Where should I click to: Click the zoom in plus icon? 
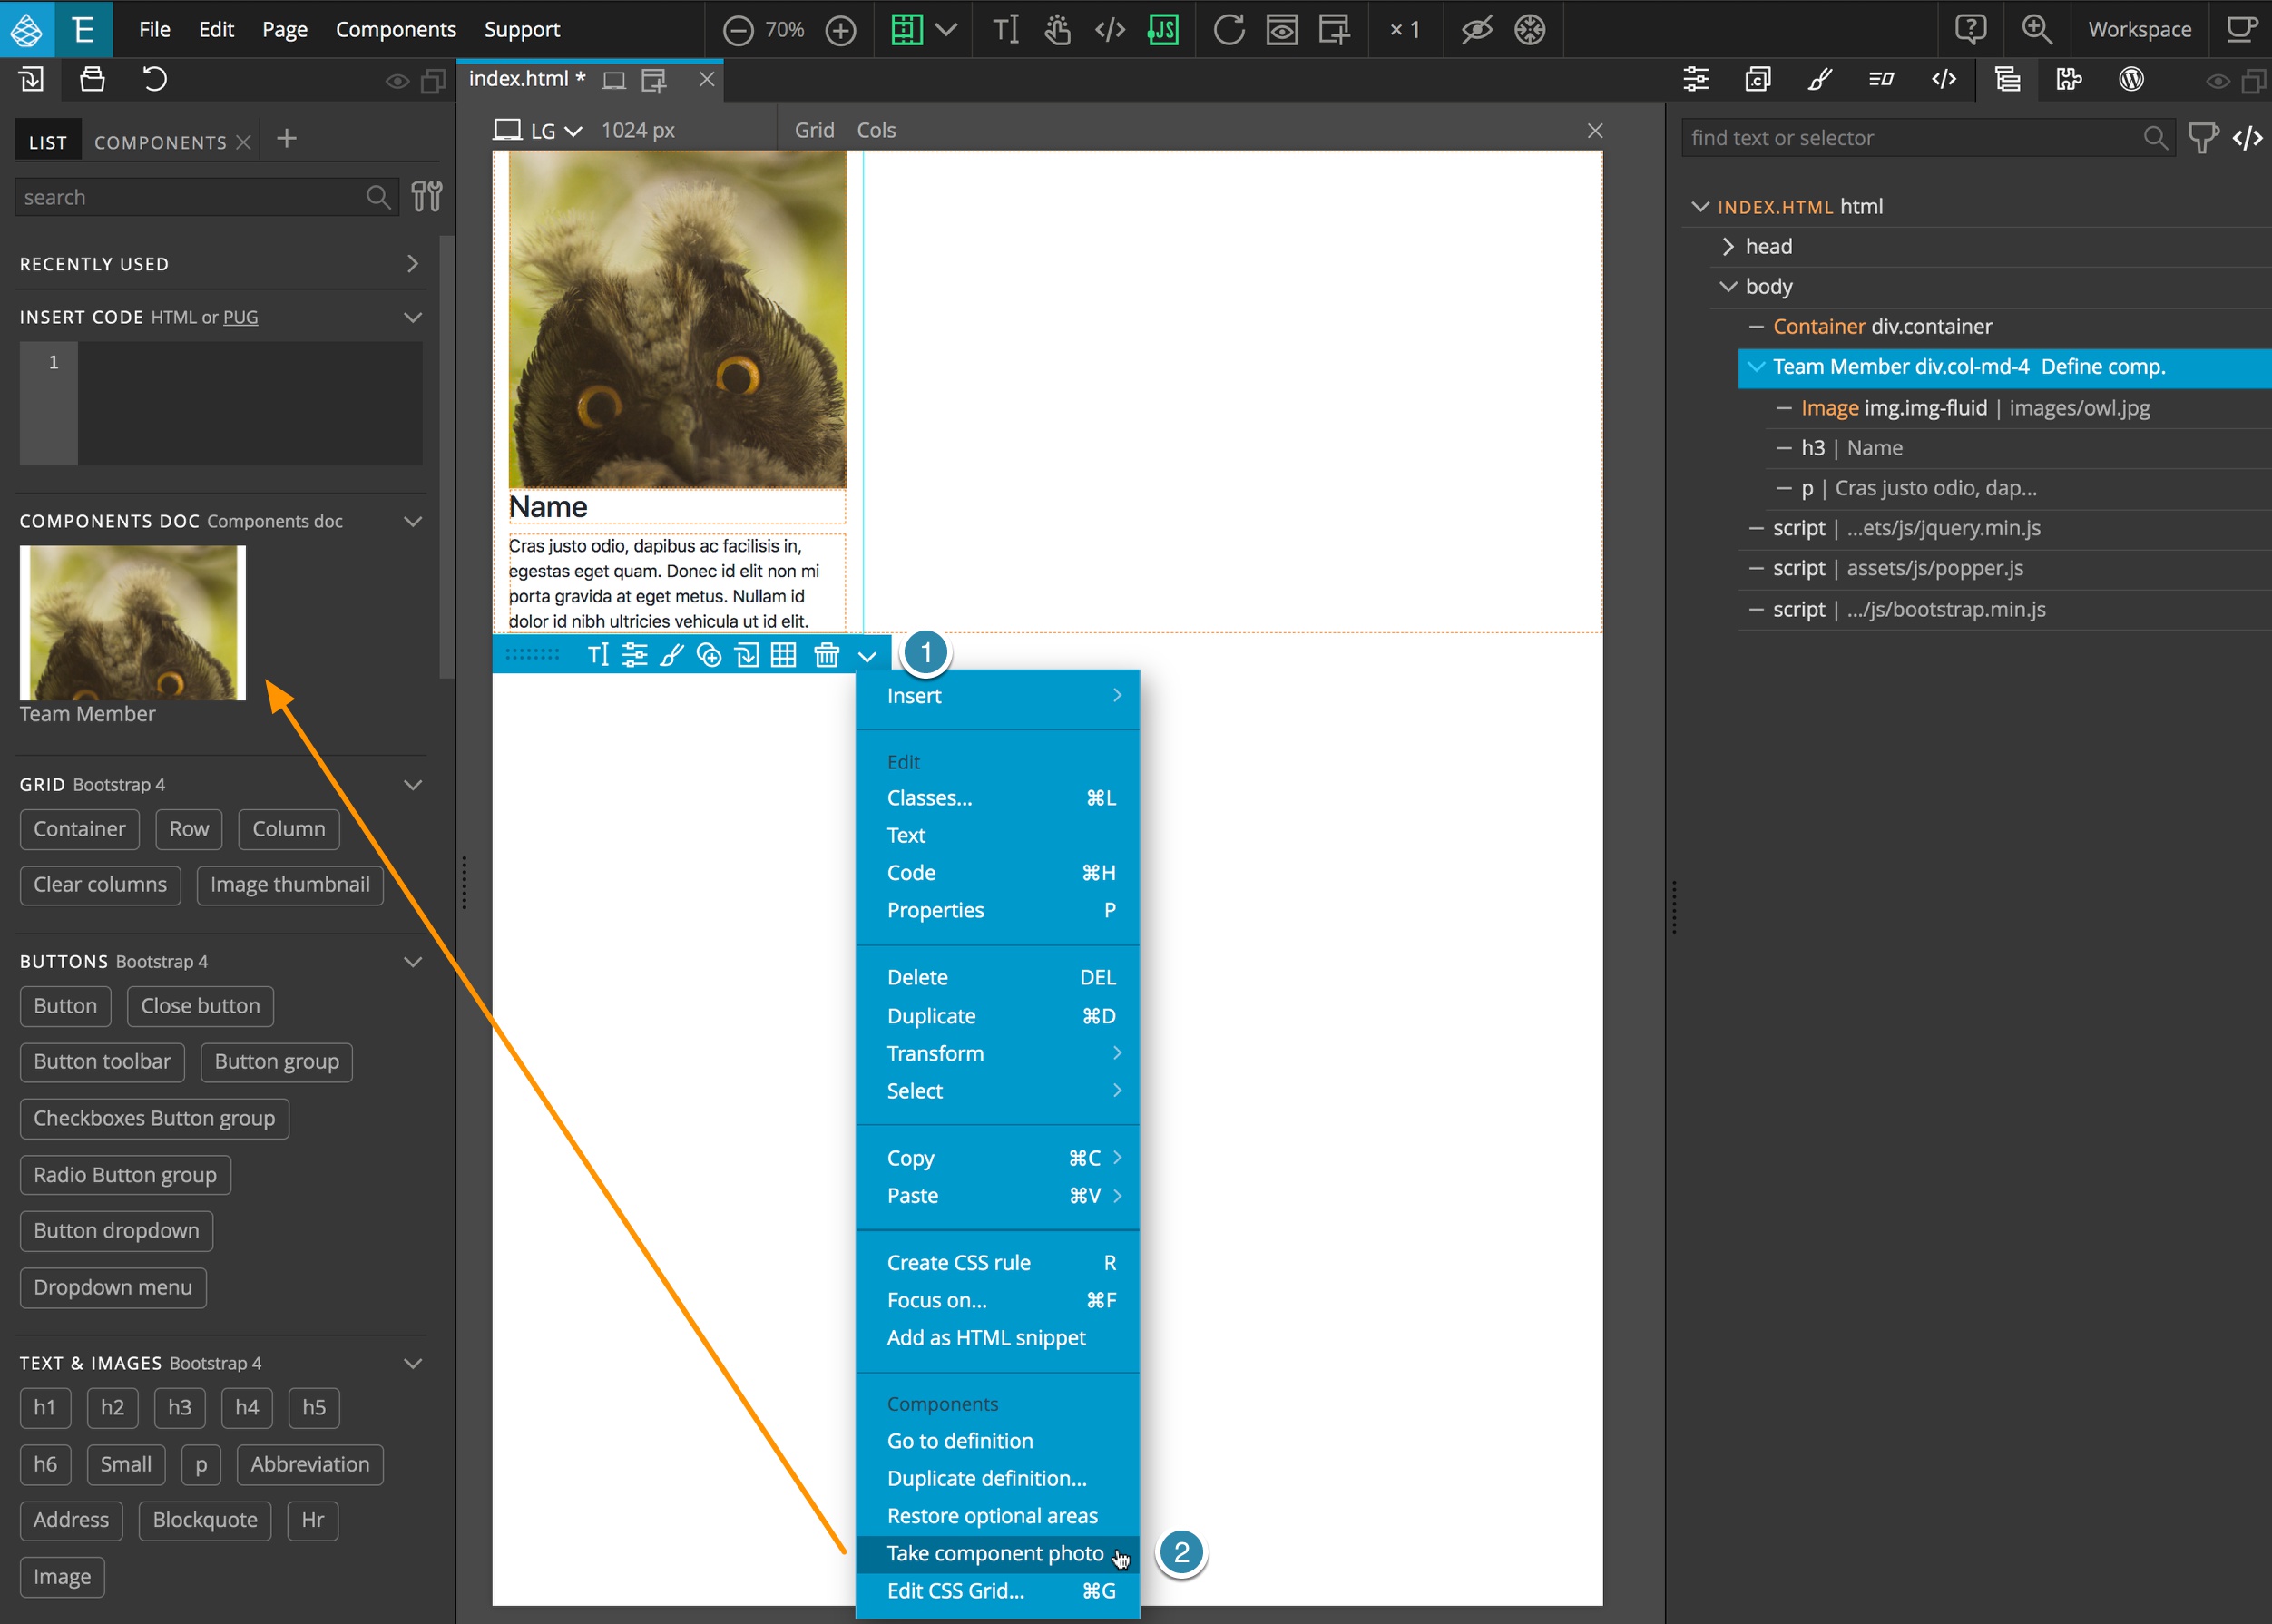click(841, 30)
